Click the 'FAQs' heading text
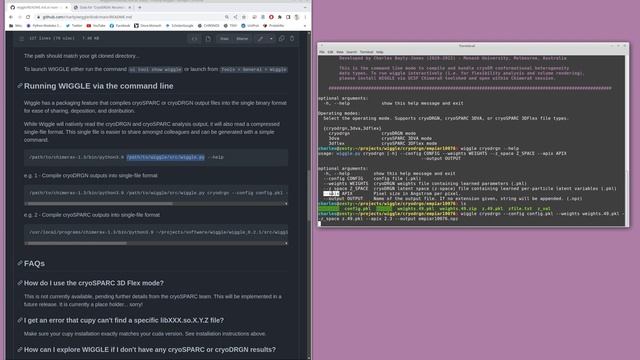640x360 pixels. tap(34, 264)
